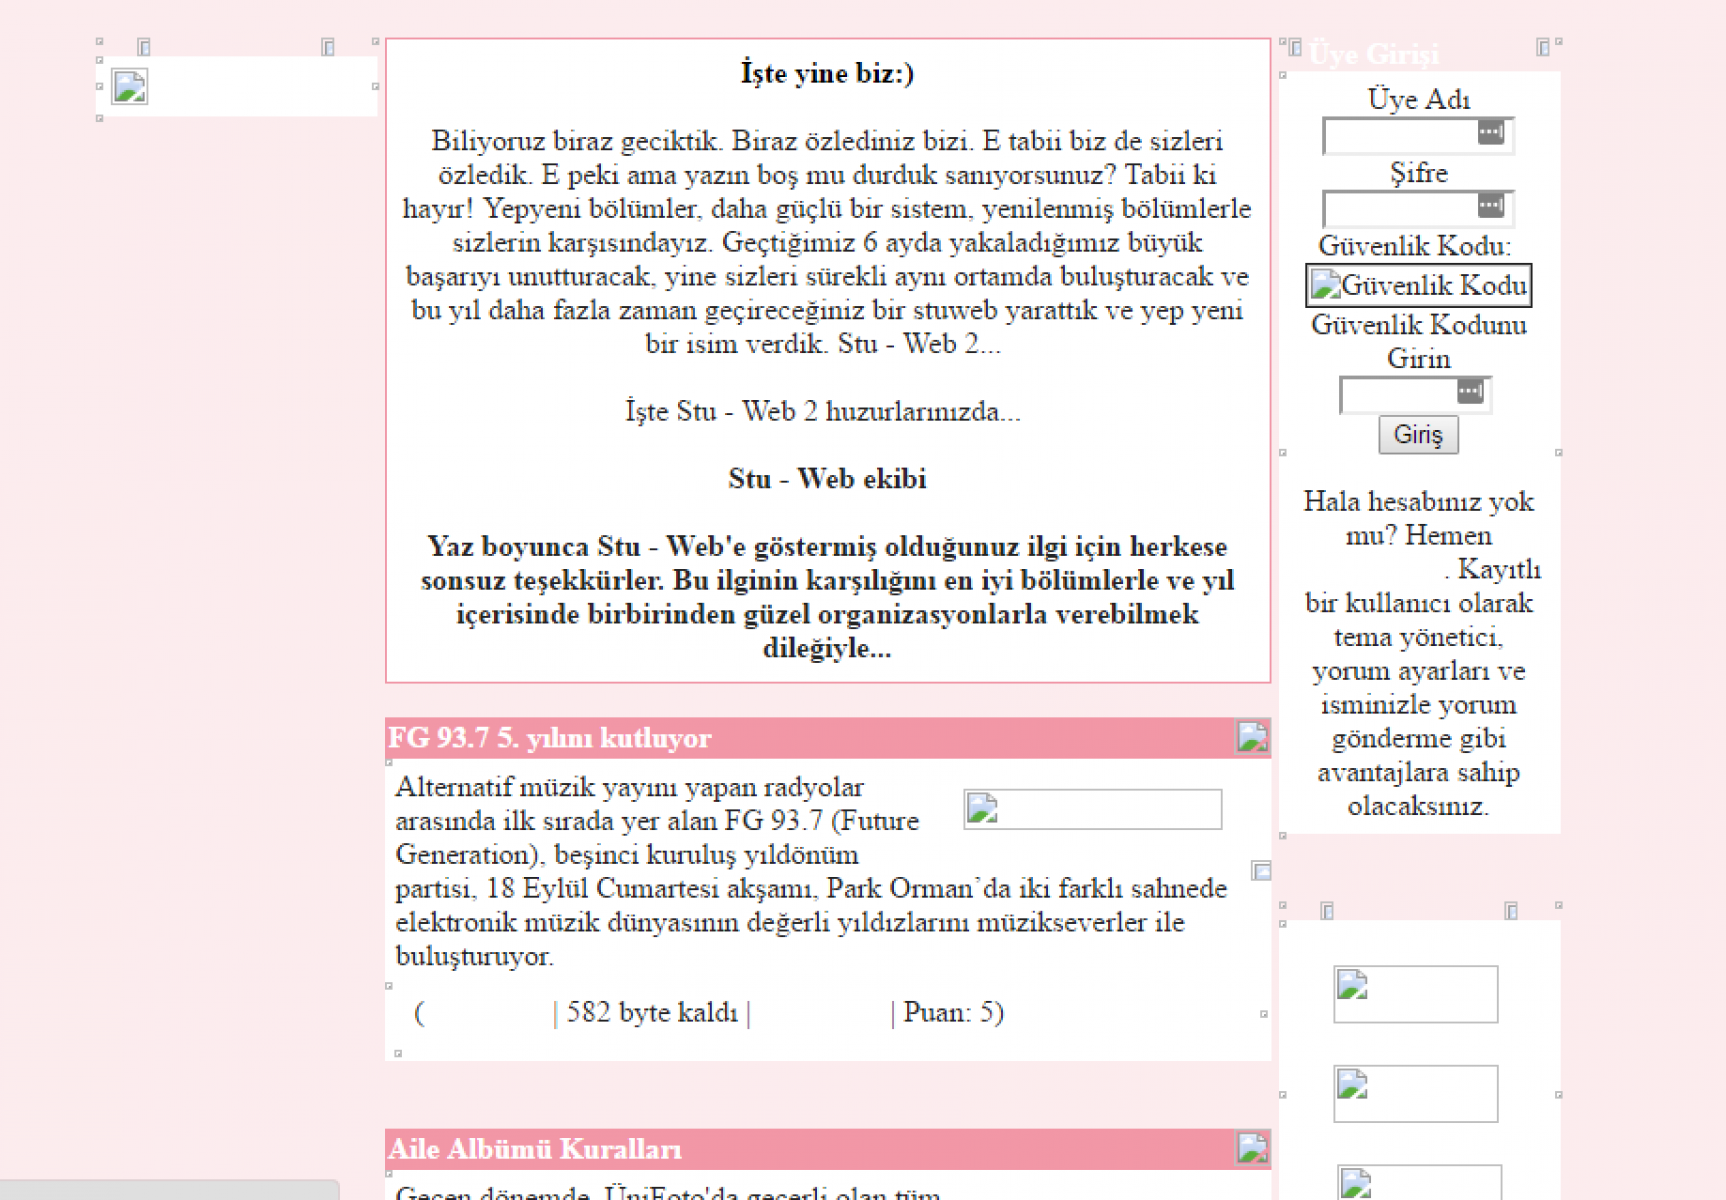Click small icon left of Üye Girişi title
1726x1200 pixels.
[1295, 48]
